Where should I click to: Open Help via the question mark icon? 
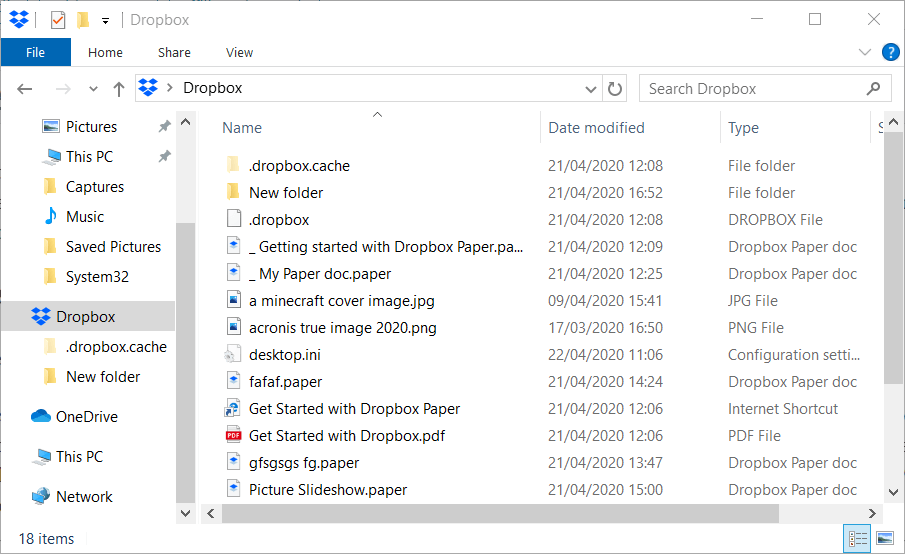(x=891, y=53)
